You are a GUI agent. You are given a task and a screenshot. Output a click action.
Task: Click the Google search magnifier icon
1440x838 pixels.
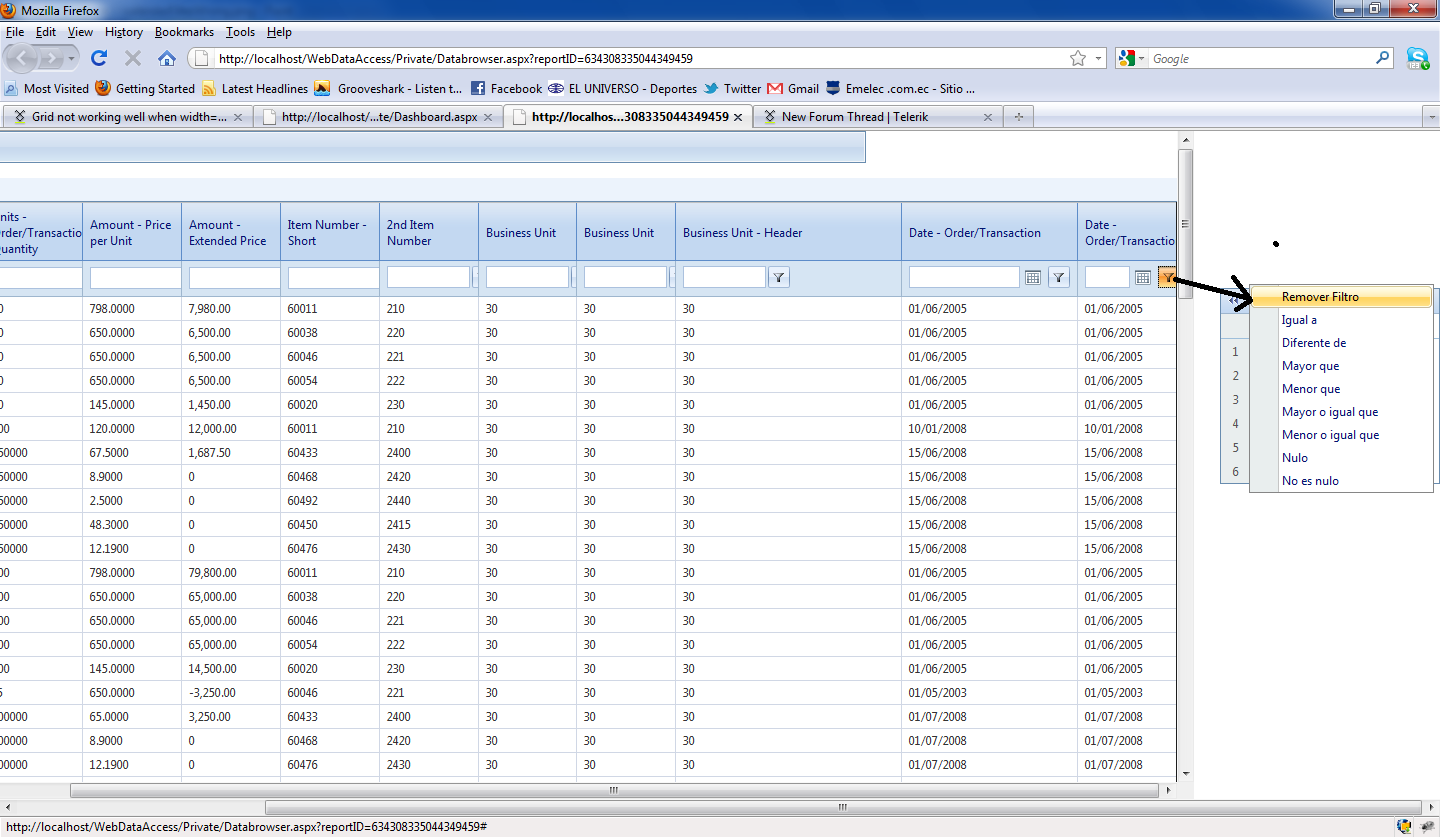pyautogui.click(x=1383, y=58)
